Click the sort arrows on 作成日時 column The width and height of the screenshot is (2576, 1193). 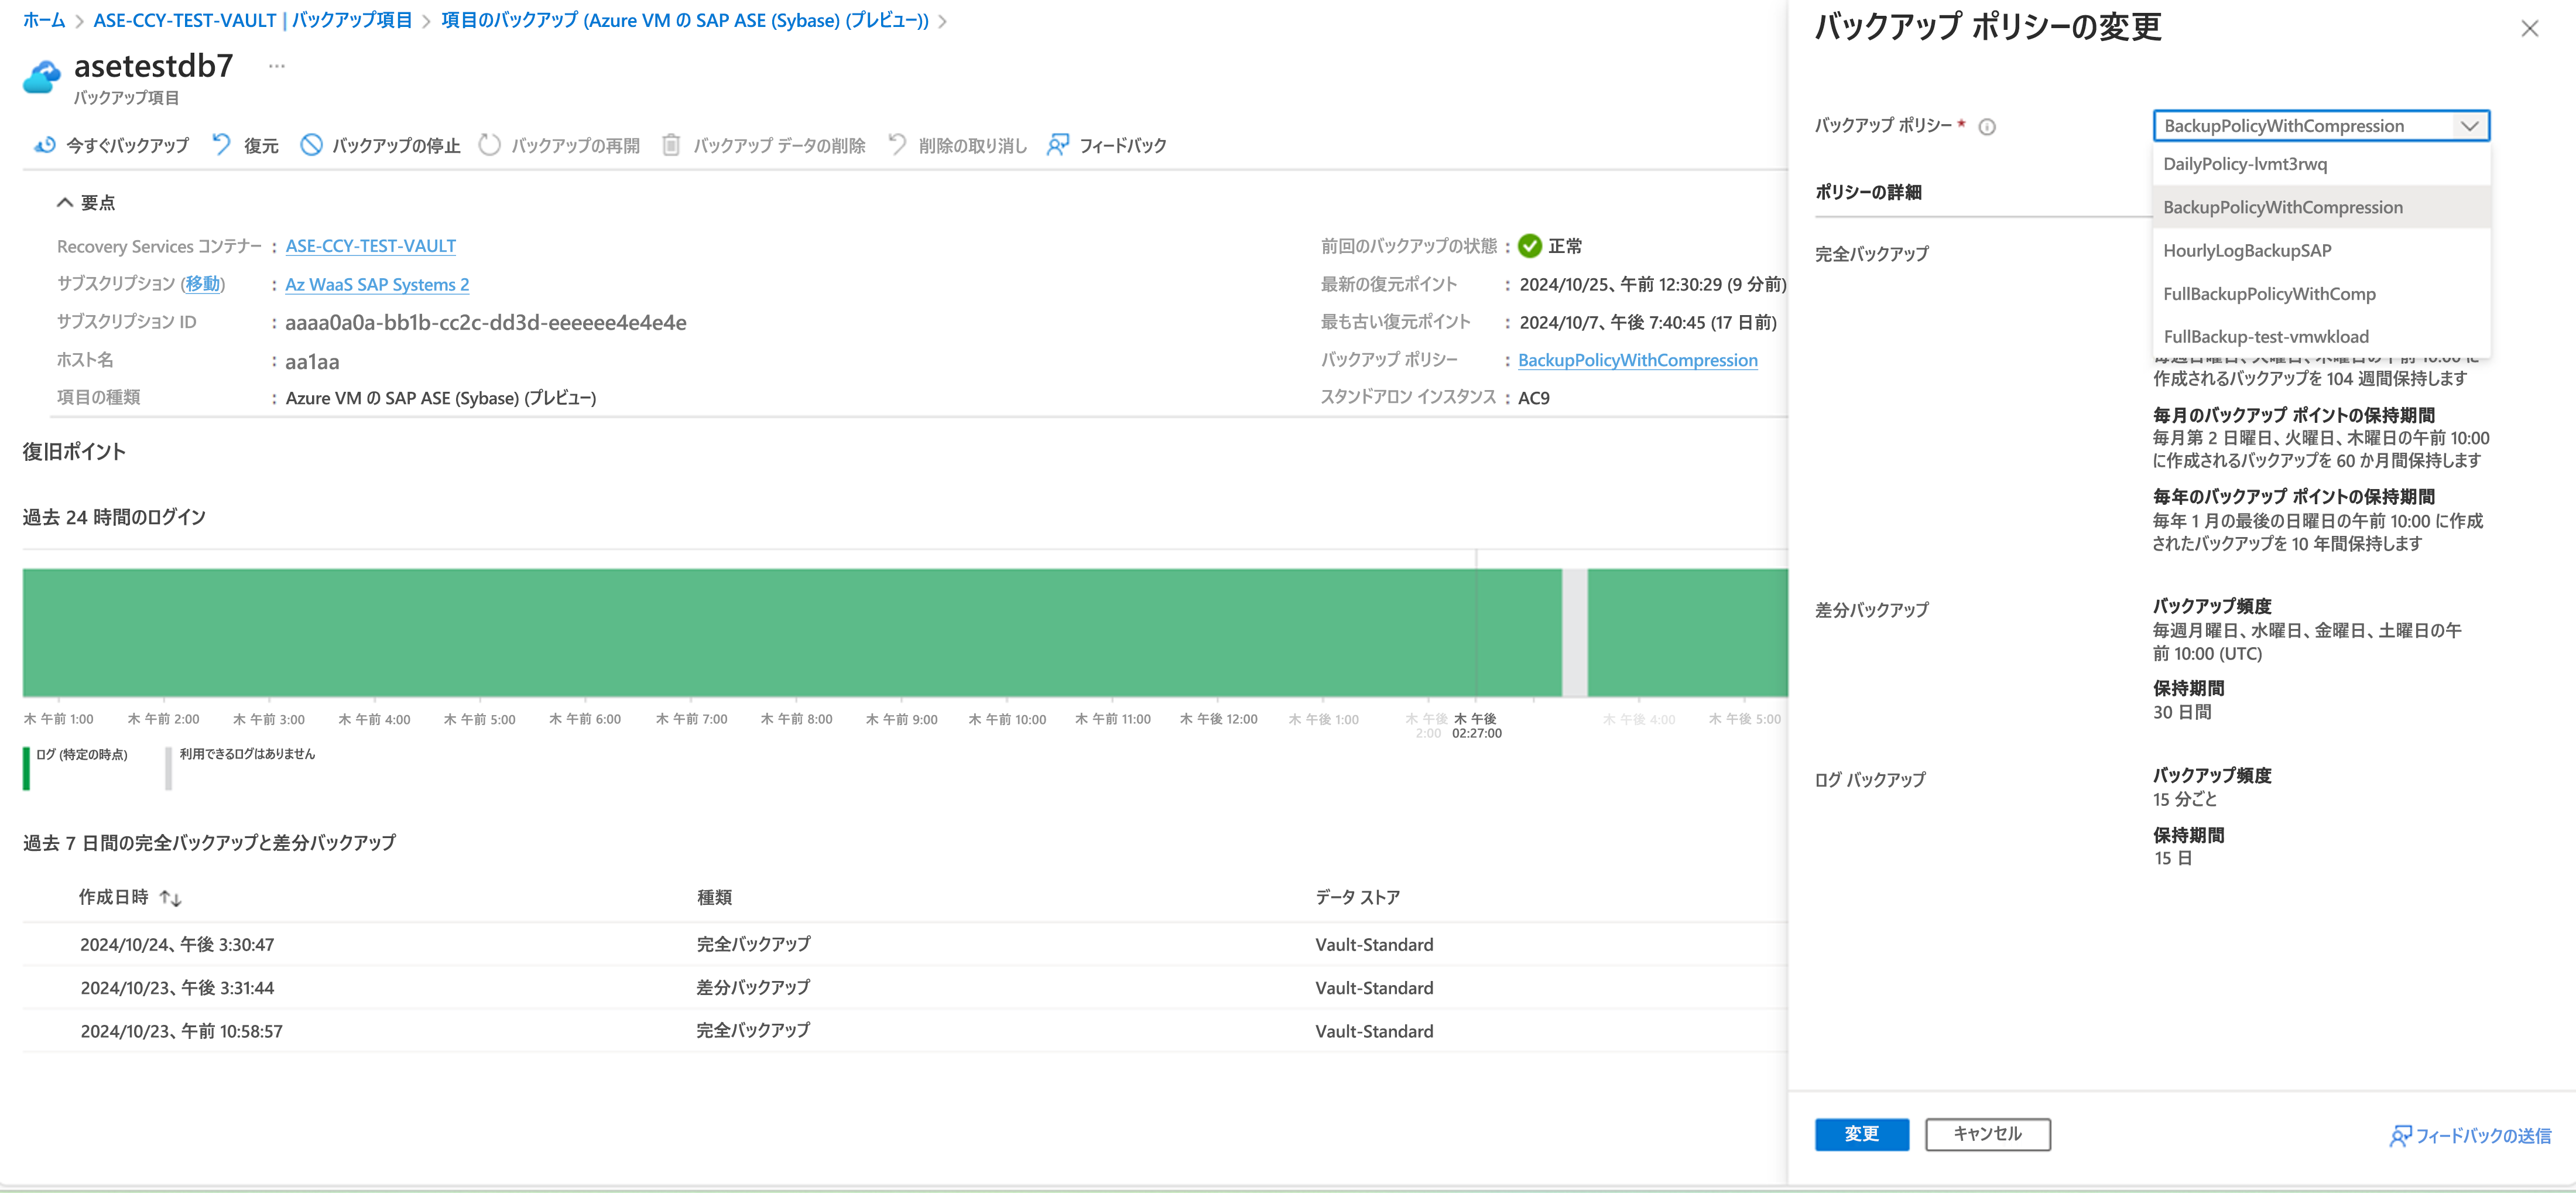point(171,898)
